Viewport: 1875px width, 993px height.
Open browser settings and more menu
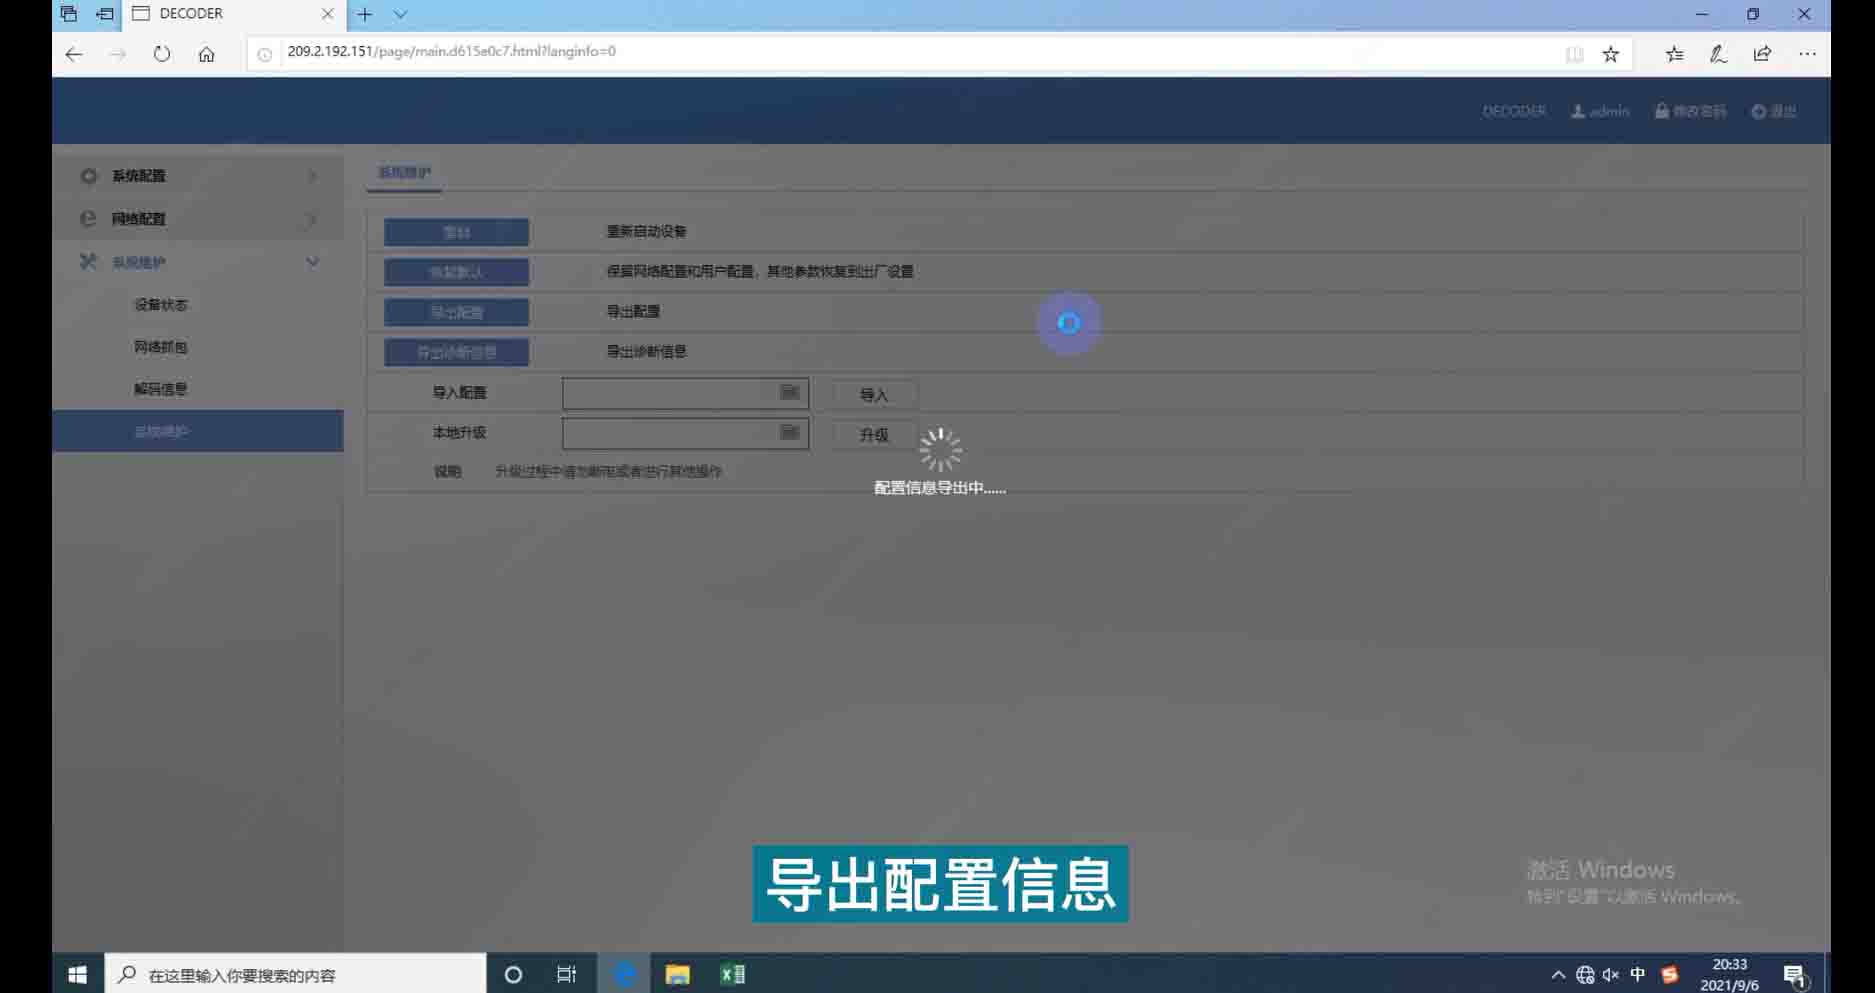tap(1807, 54)
